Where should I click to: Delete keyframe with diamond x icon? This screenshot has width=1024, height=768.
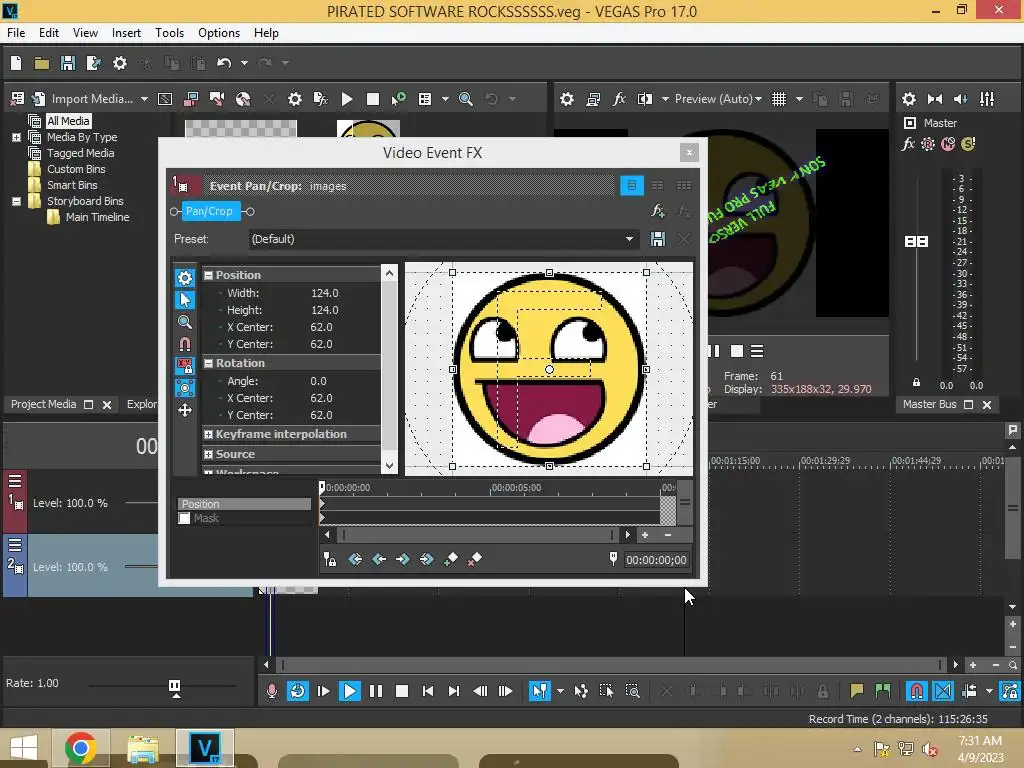(x=475, y=559)
